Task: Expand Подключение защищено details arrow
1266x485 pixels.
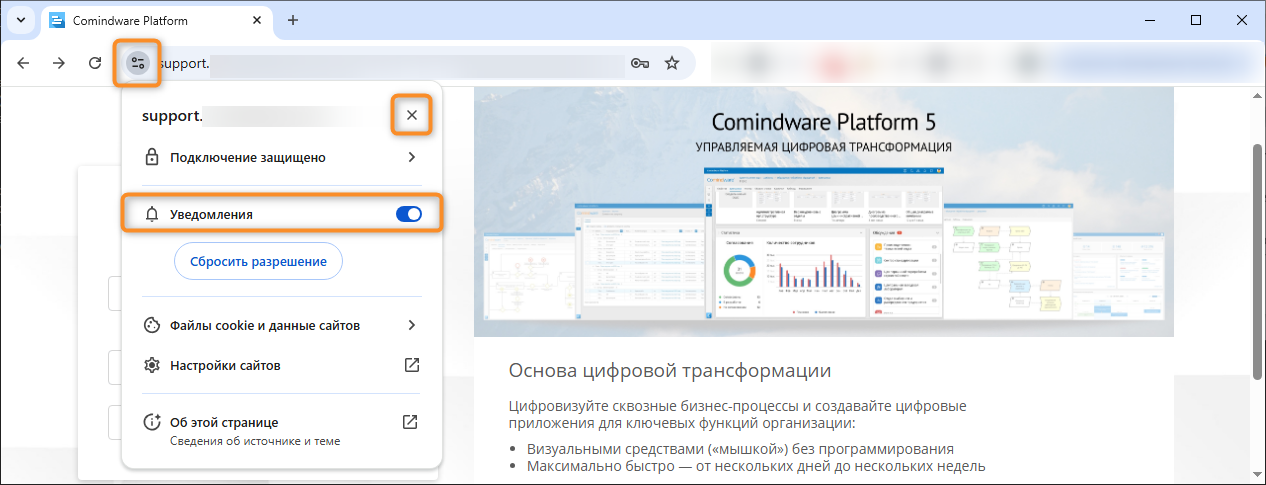Action: tap(411, 157)
